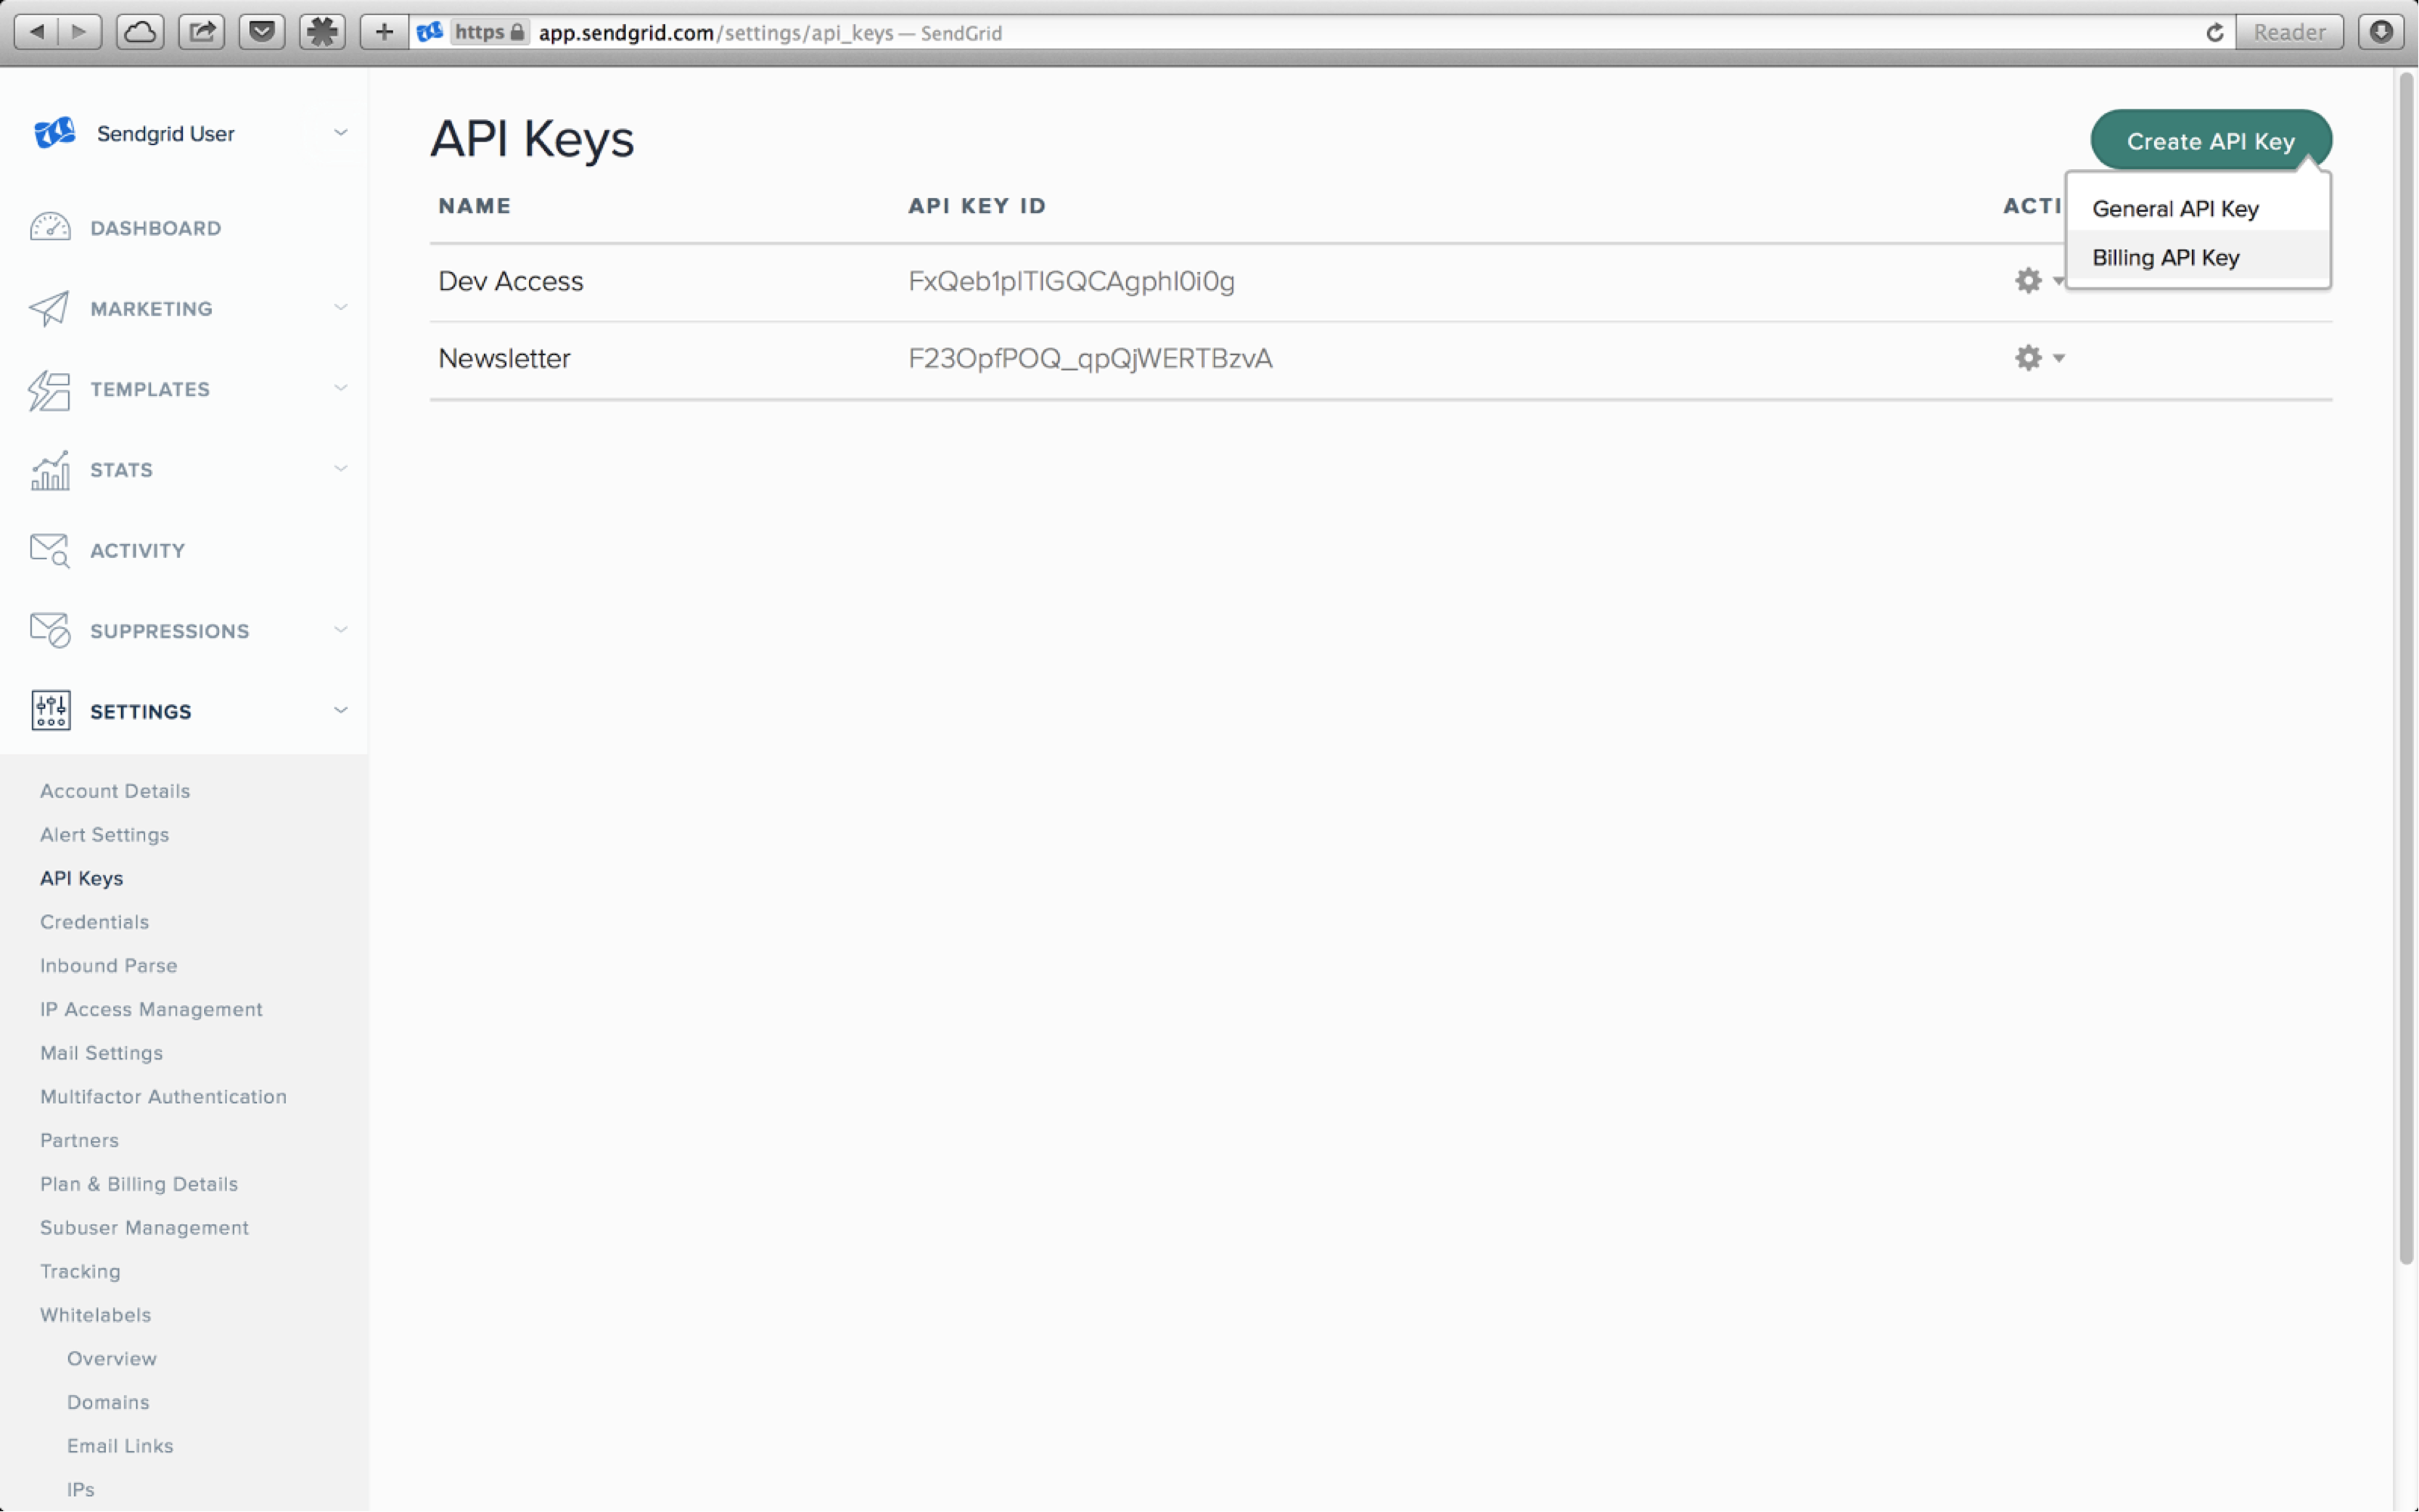2419x1512 pixels.
Task: Click the Pocket save icon
Action: (x=262, y=32)
